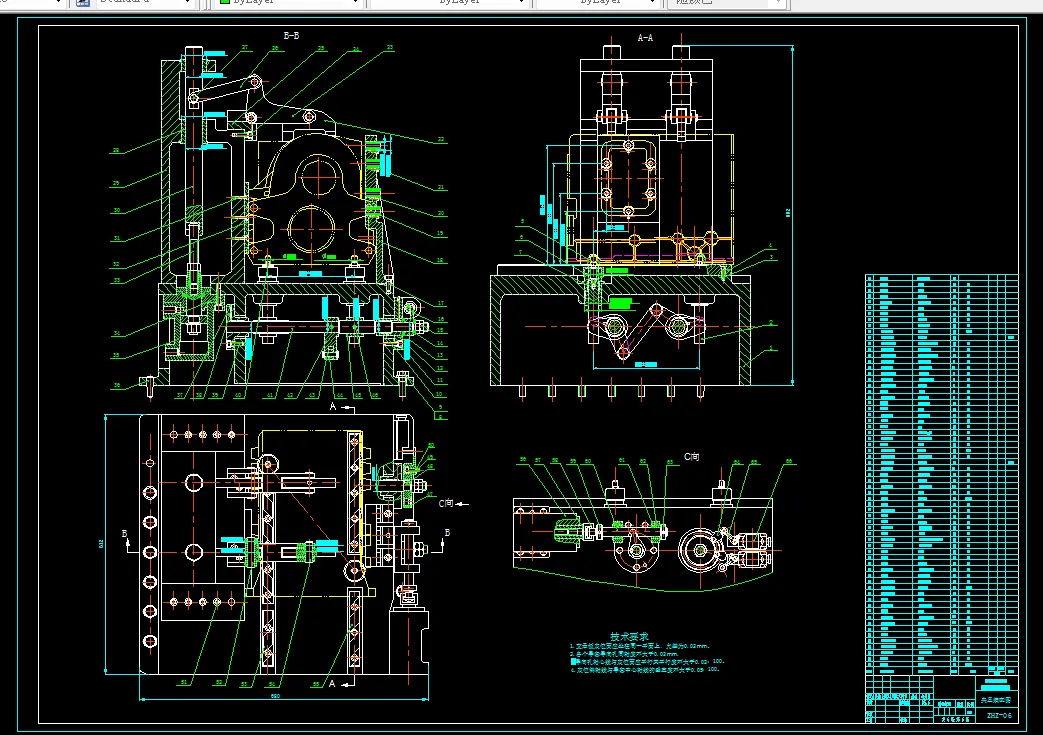
Task: Open the middle ByLayer linetype dropdown
Action: [x=450, y=3]
